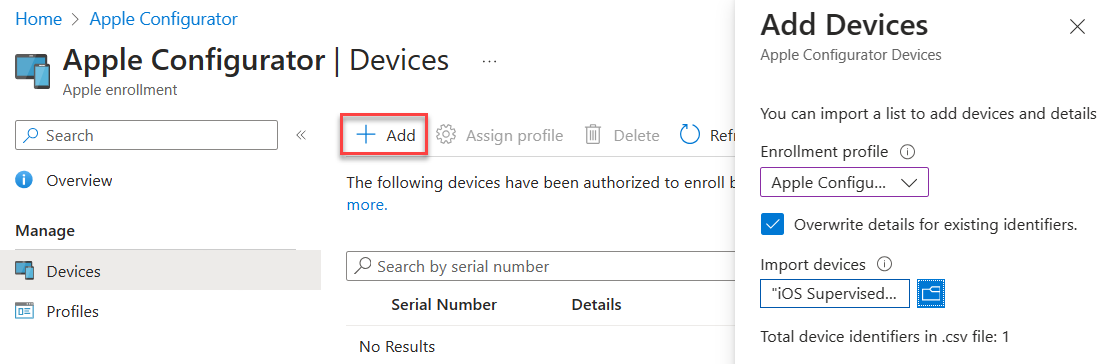Click the Import devices file name field
Screen dimensions: 1114x364
click(x=835, y=293)
